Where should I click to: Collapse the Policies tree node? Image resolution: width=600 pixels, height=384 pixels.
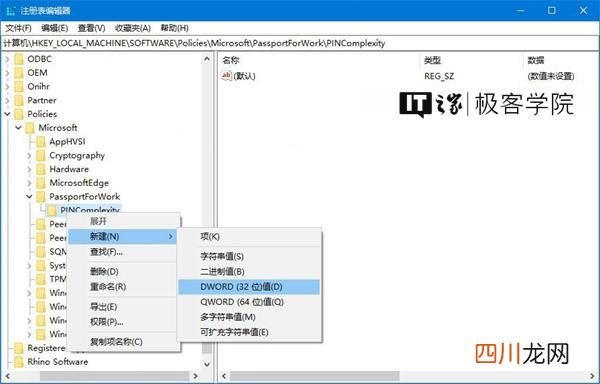[8, 114]
